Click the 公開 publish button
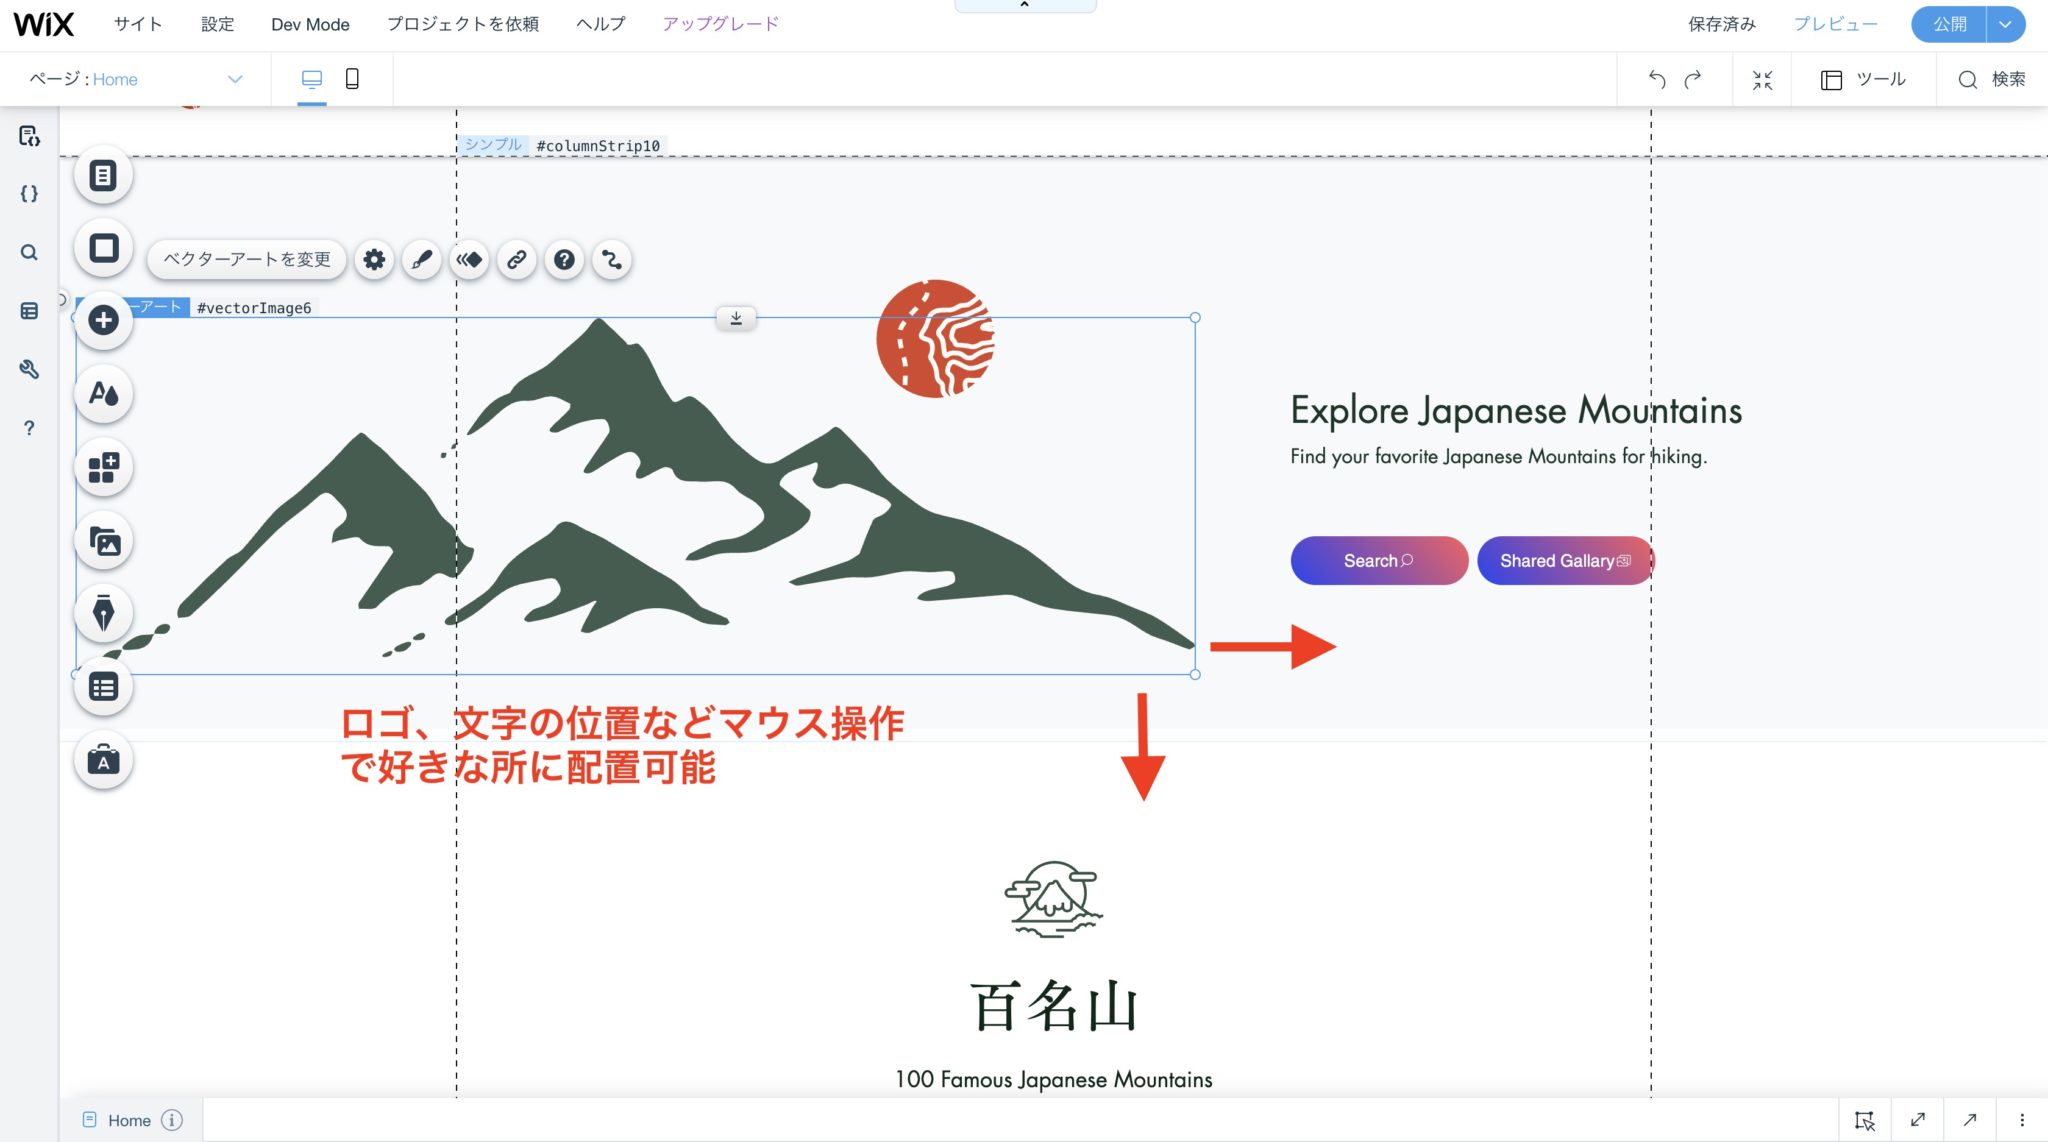This screenshot has width=2048, height=1142. (1949, 24)
